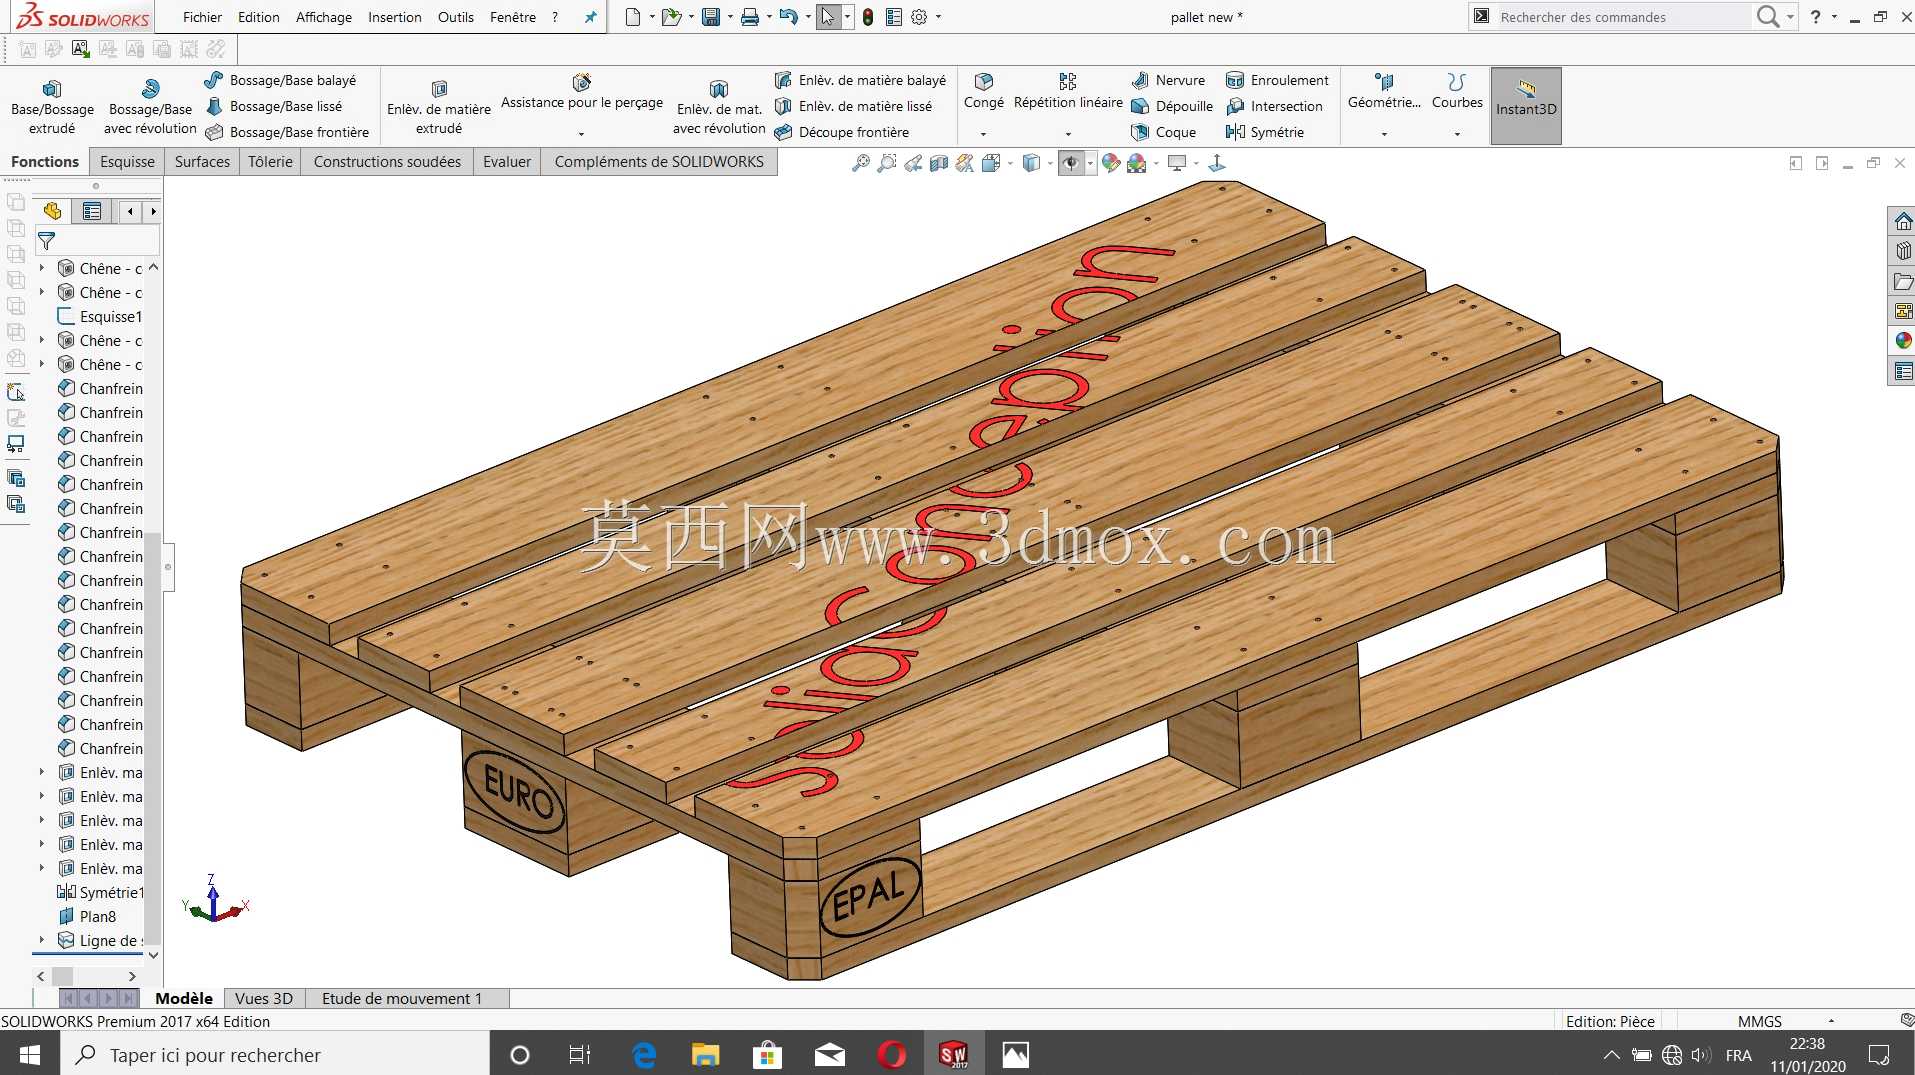Open the Géométrie dropdown arrow

point(1384,134)
